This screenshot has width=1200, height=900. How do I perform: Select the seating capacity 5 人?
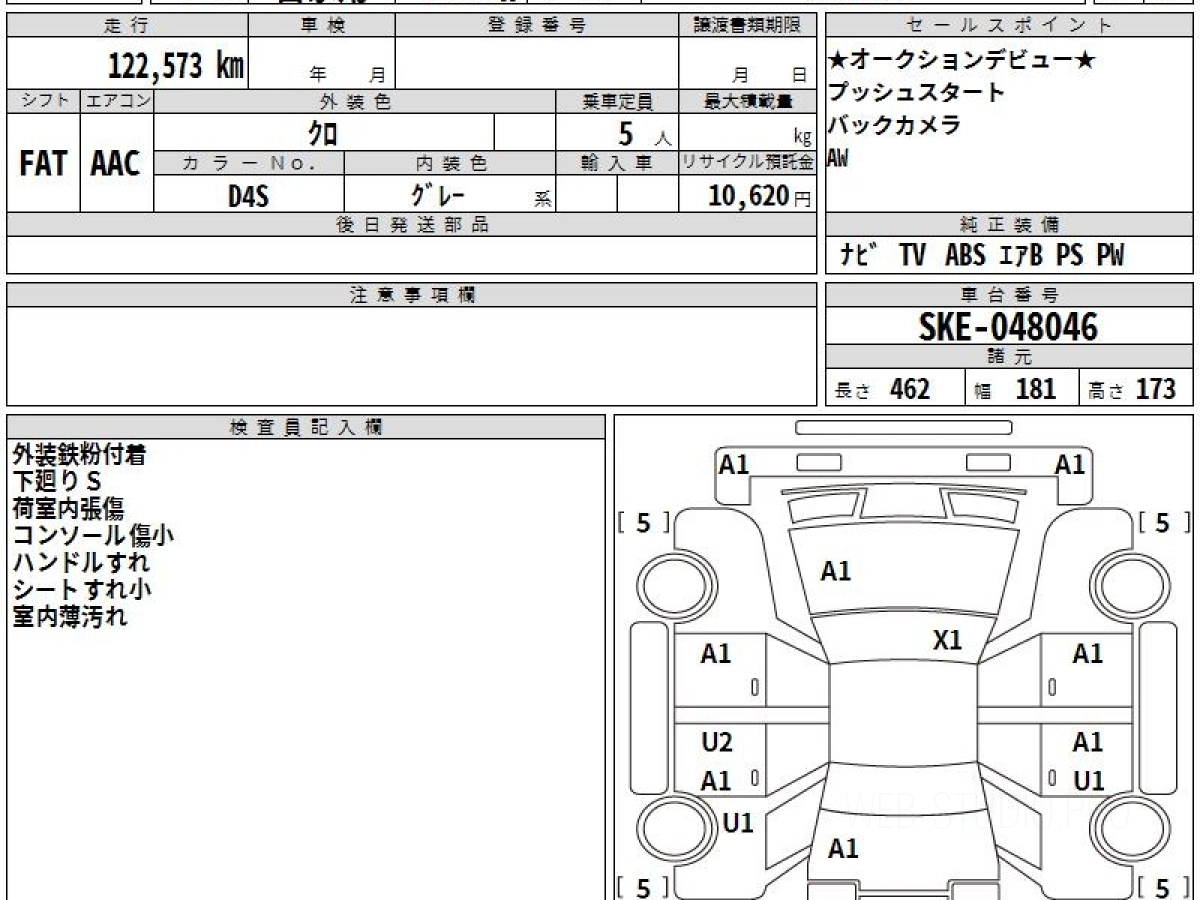click(645, 133)
